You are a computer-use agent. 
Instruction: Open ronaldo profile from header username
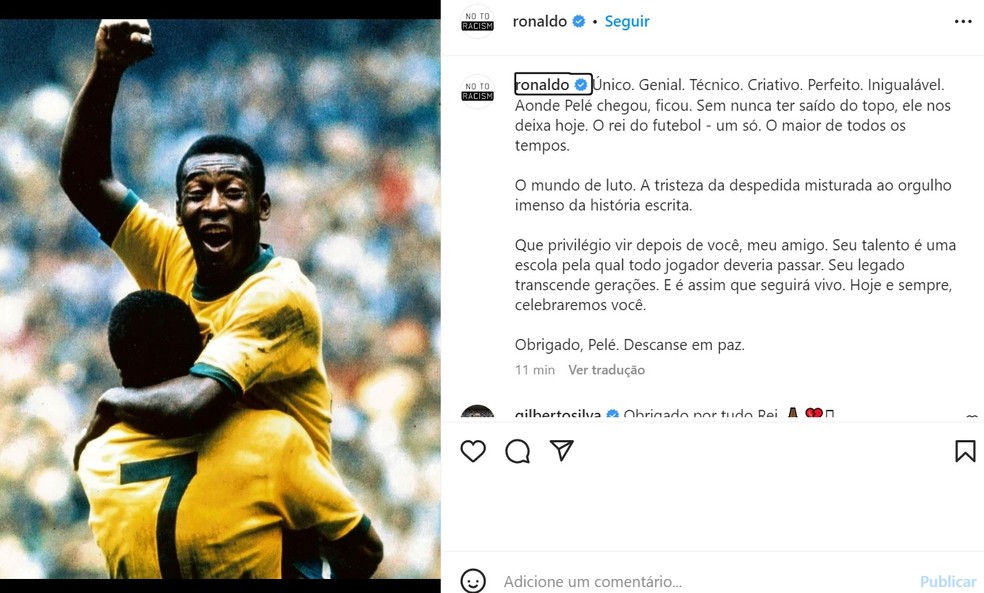(x=540, y=21)
